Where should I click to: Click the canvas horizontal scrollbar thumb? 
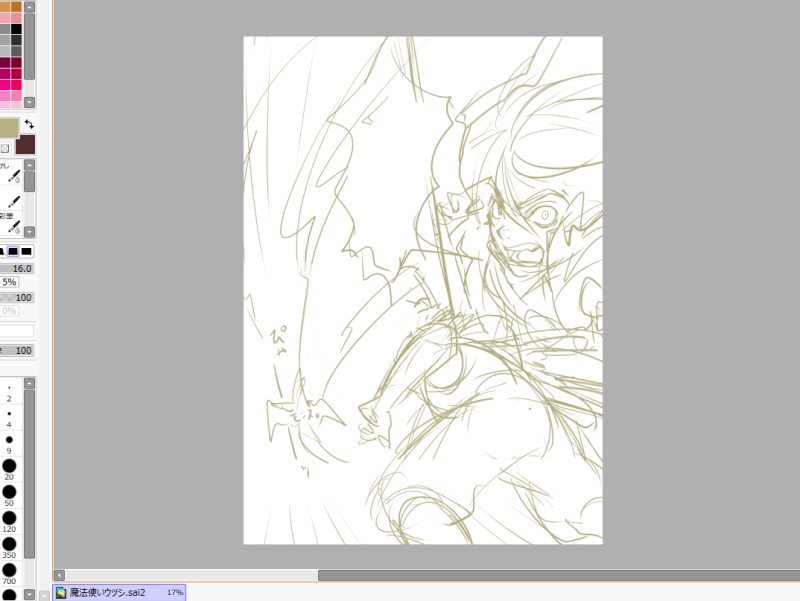[x=559, y=575]
